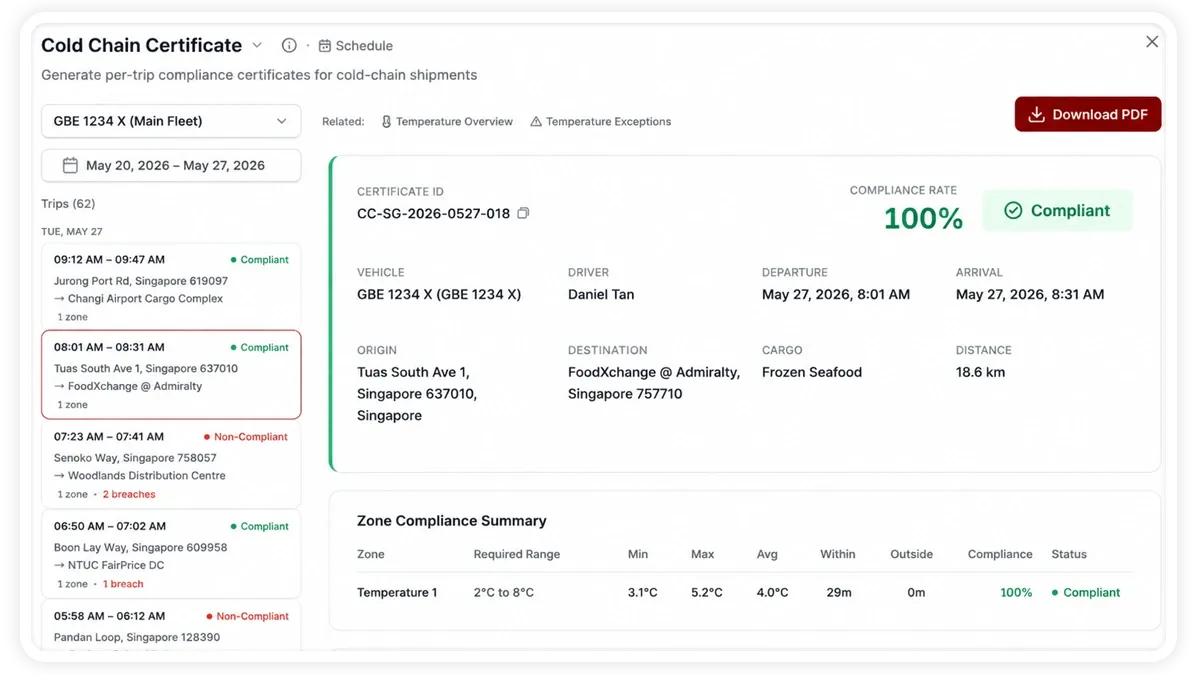1200x675 pixels.
Task: Open the Cold Chain Certificate title dropdown chevron
Action: pos(257,45)
